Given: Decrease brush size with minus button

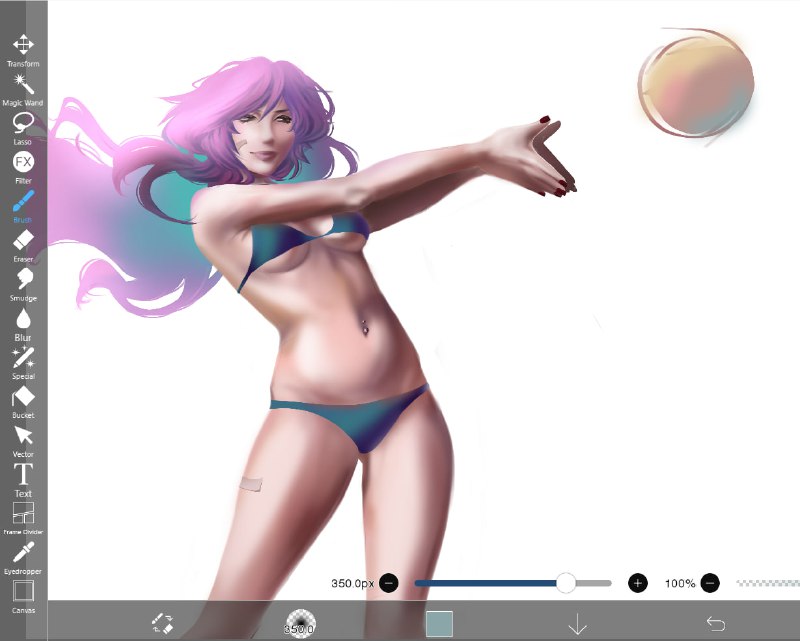Looking at the screenshot, I should (x=389, y=583).
